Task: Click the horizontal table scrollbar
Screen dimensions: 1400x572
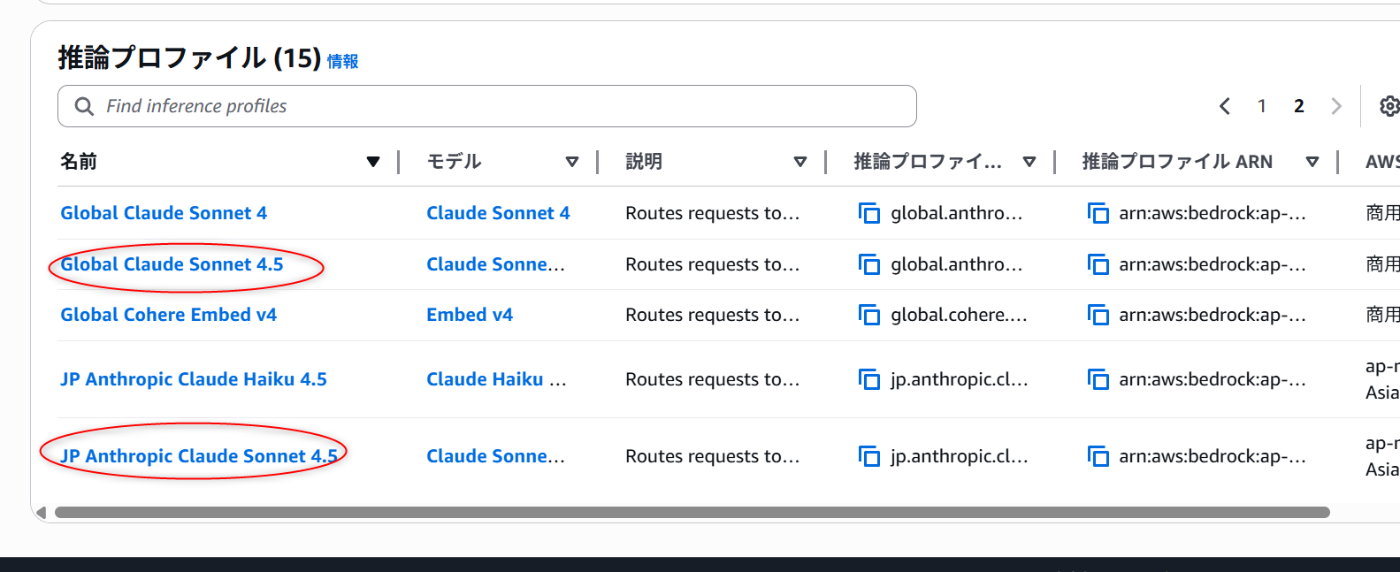Action: click(692, 512)
